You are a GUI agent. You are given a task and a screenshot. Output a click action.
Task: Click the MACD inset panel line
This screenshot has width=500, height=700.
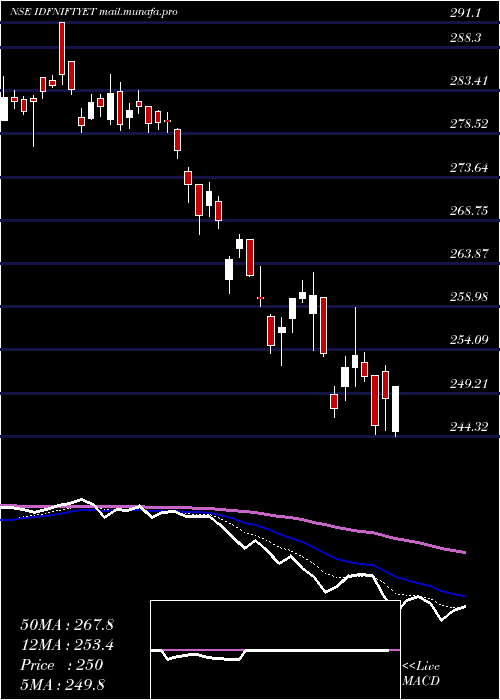click(275, 654)
